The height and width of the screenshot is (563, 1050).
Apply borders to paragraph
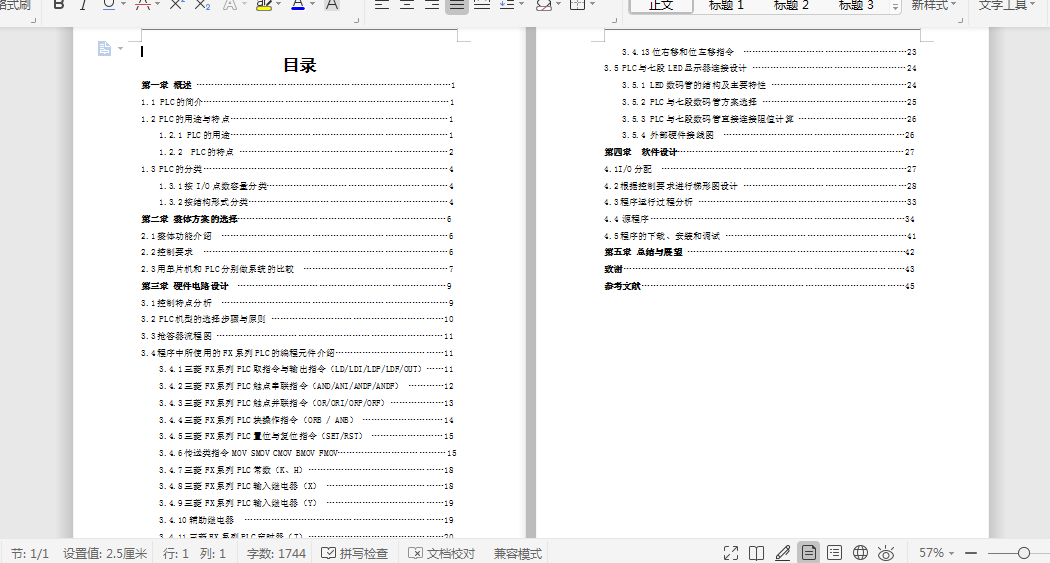pyautogui.click(x=577, y=5)
